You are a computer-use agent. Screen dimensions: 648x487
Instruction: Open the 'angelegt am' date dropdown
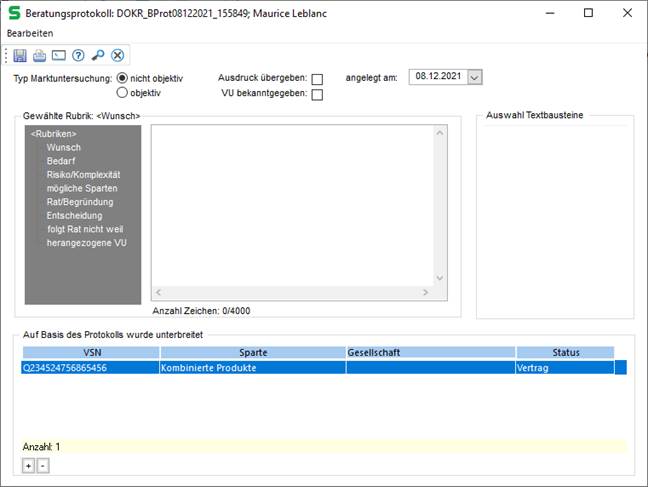pyautogui.click(x=475, y=77)
